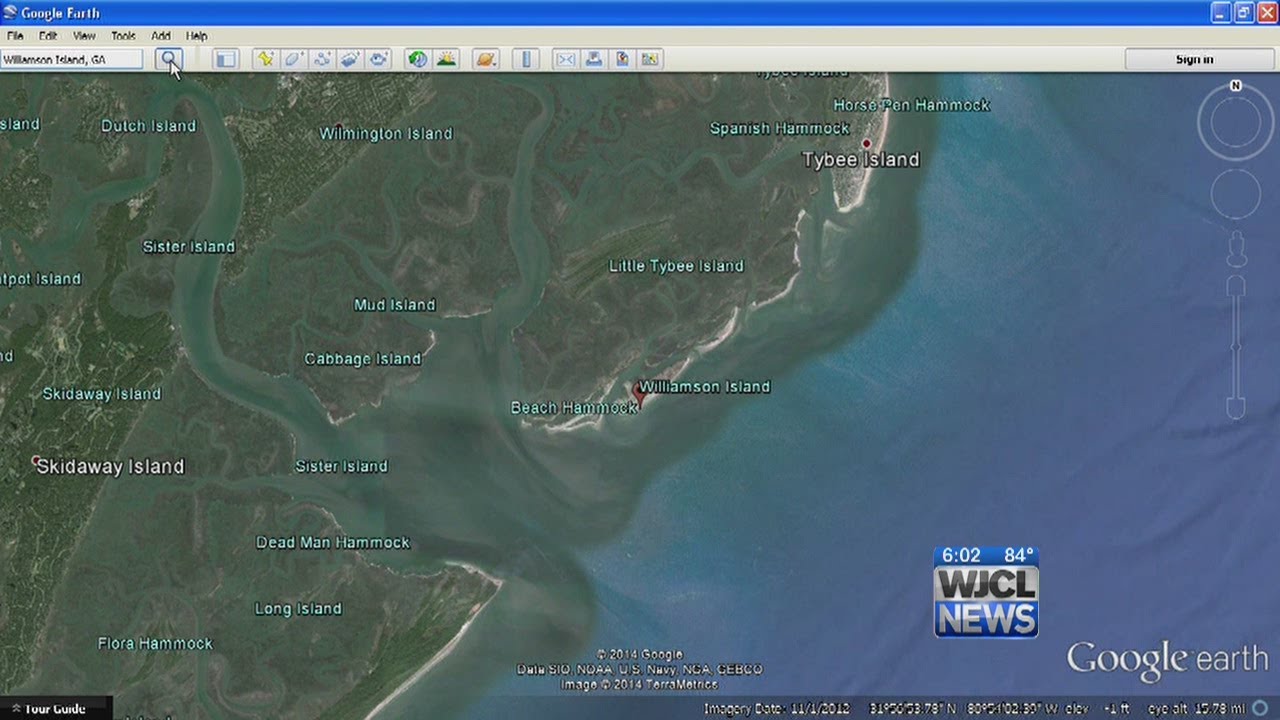Screen dimensions: 1280x720
Task: Click the eye alt 15.78 mi readout
Action: click(1195, 709)
